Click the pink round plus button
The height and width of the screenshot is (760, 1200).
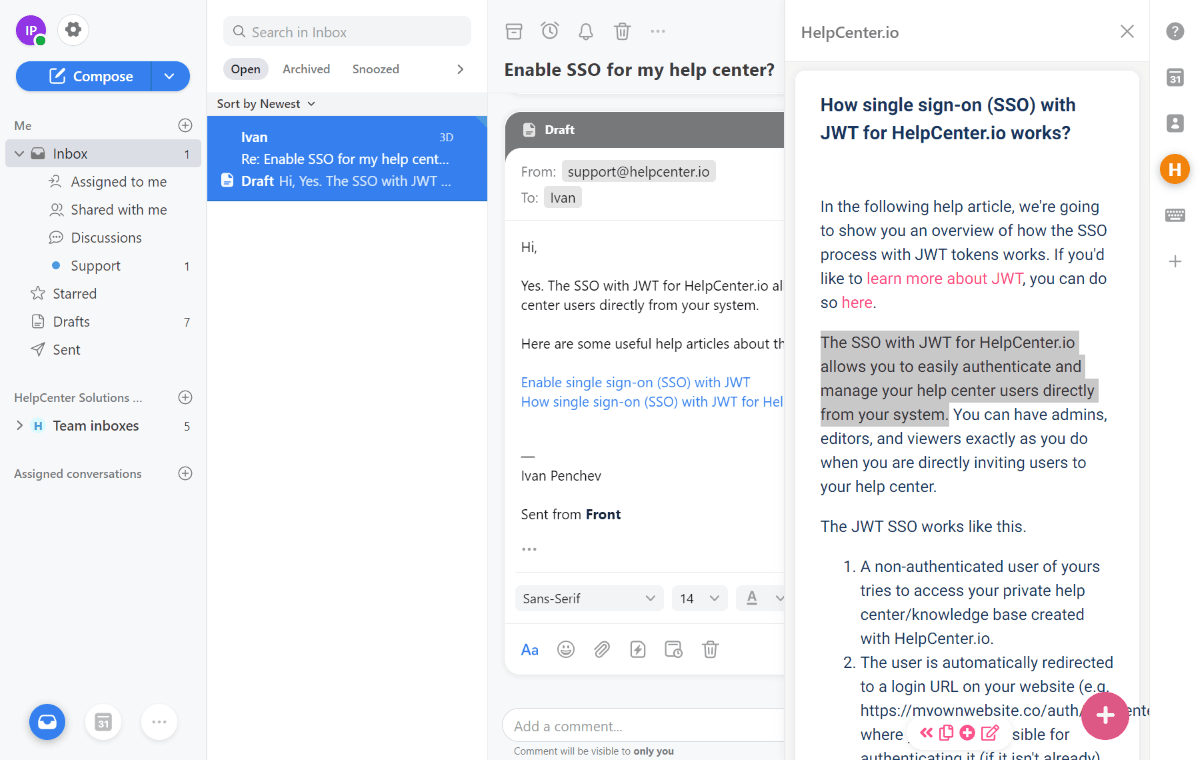[x=1105, y=715]
